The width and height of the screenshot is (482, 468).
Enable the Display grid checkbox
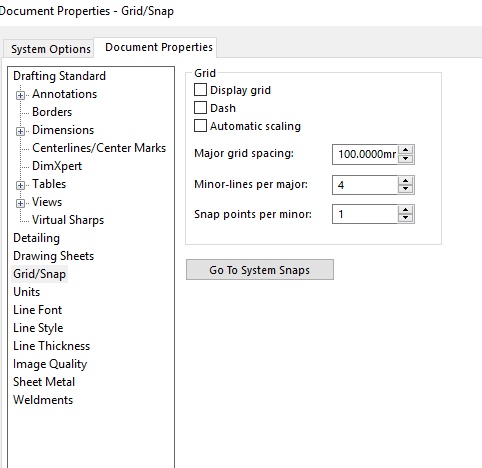coord(200,90)
